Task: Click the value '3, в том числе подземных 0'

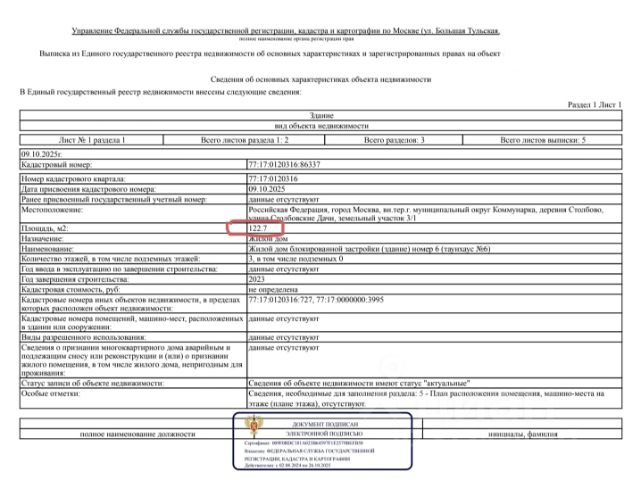Action: [296, 259]
